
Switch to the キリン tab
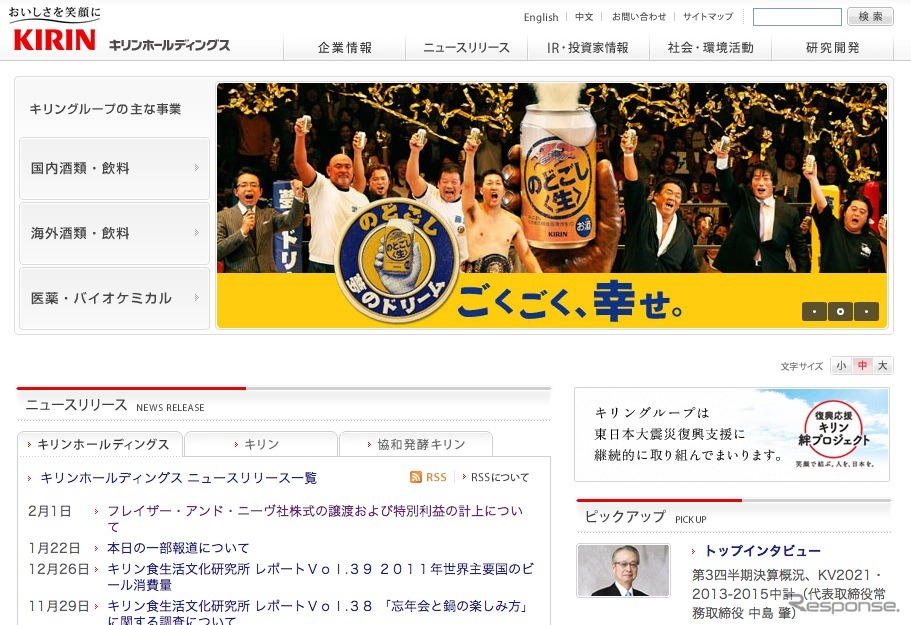tap(261, 443)
